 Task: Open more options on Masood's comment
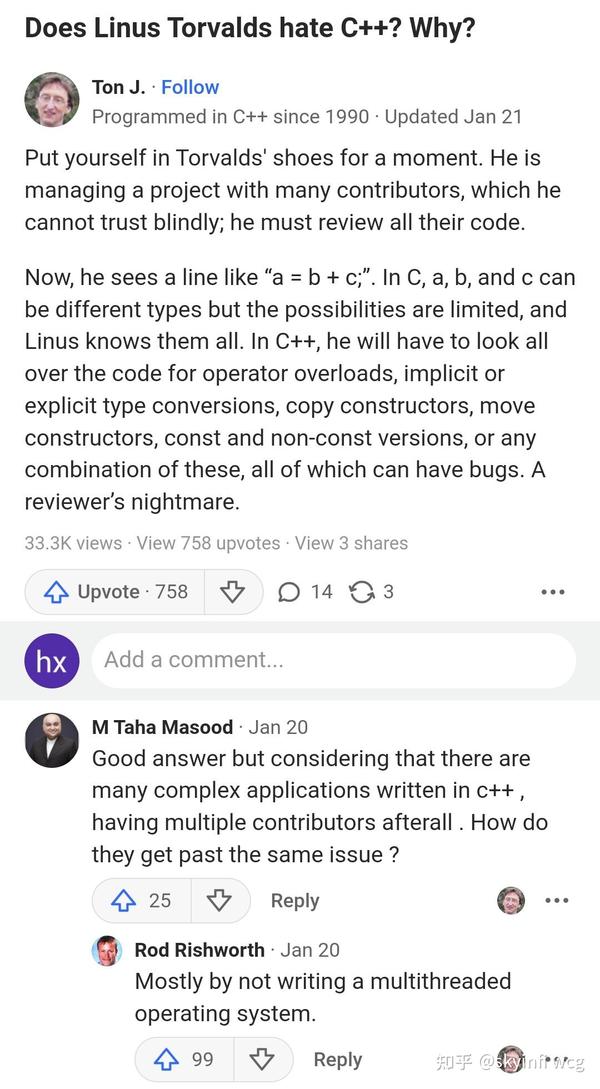(557, 900)
